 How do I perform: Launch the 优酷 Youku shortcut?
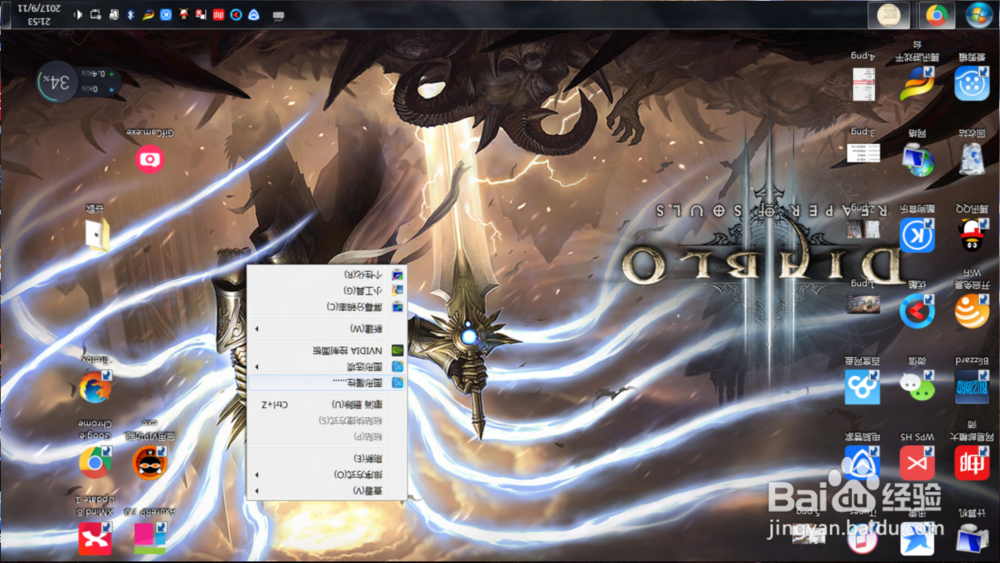(917, 311)
